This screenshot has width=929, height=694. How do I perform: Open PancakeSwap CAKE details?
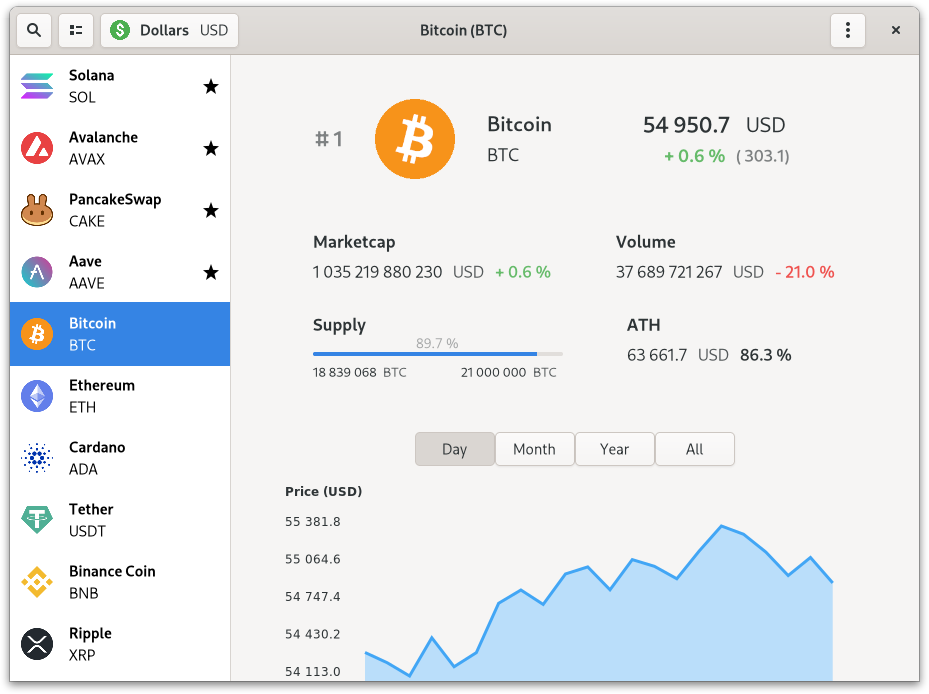[120, 210]
